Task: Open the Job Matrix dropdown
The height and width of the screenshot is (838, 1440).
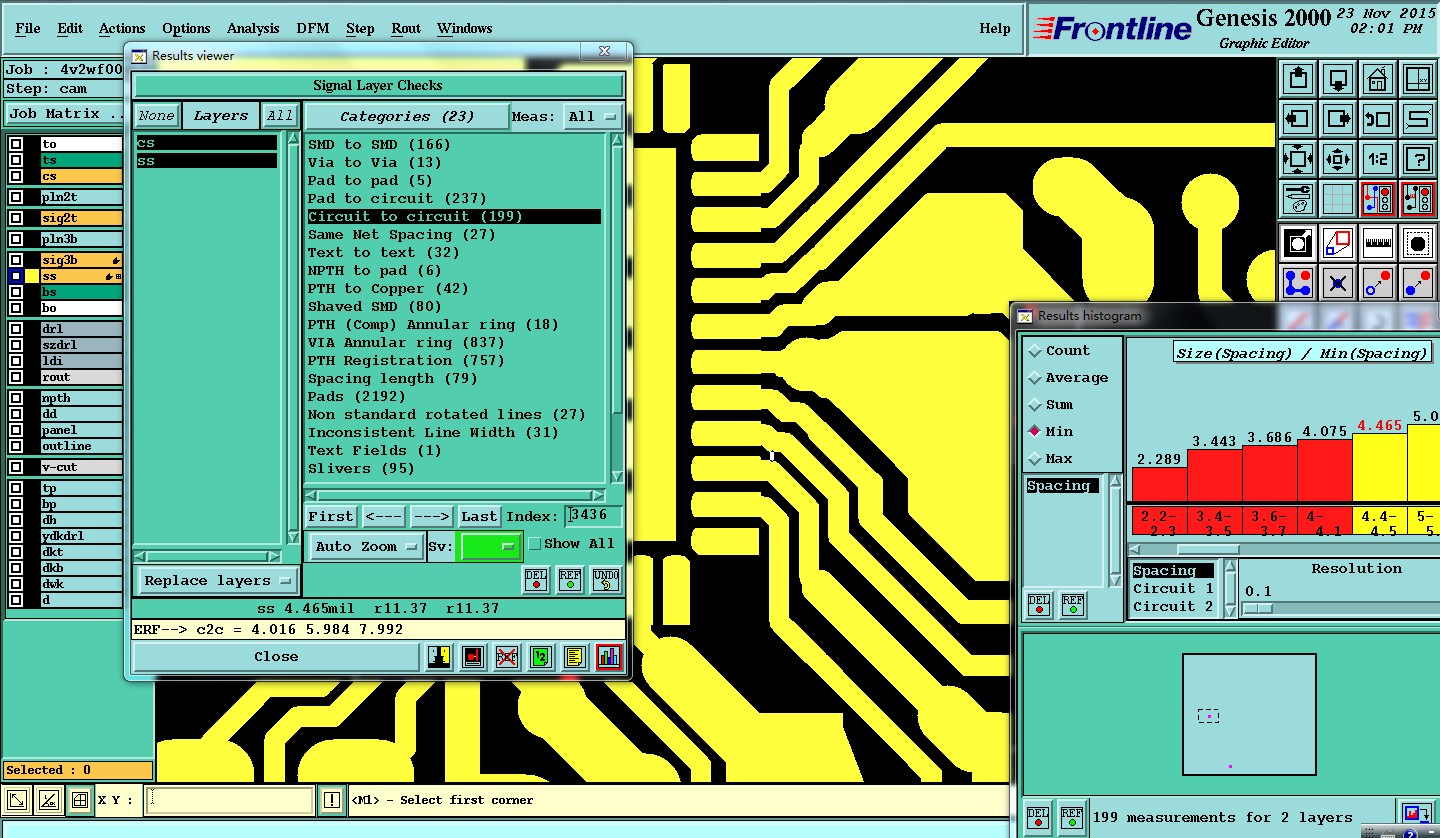Action: click(x=63, y=114)
